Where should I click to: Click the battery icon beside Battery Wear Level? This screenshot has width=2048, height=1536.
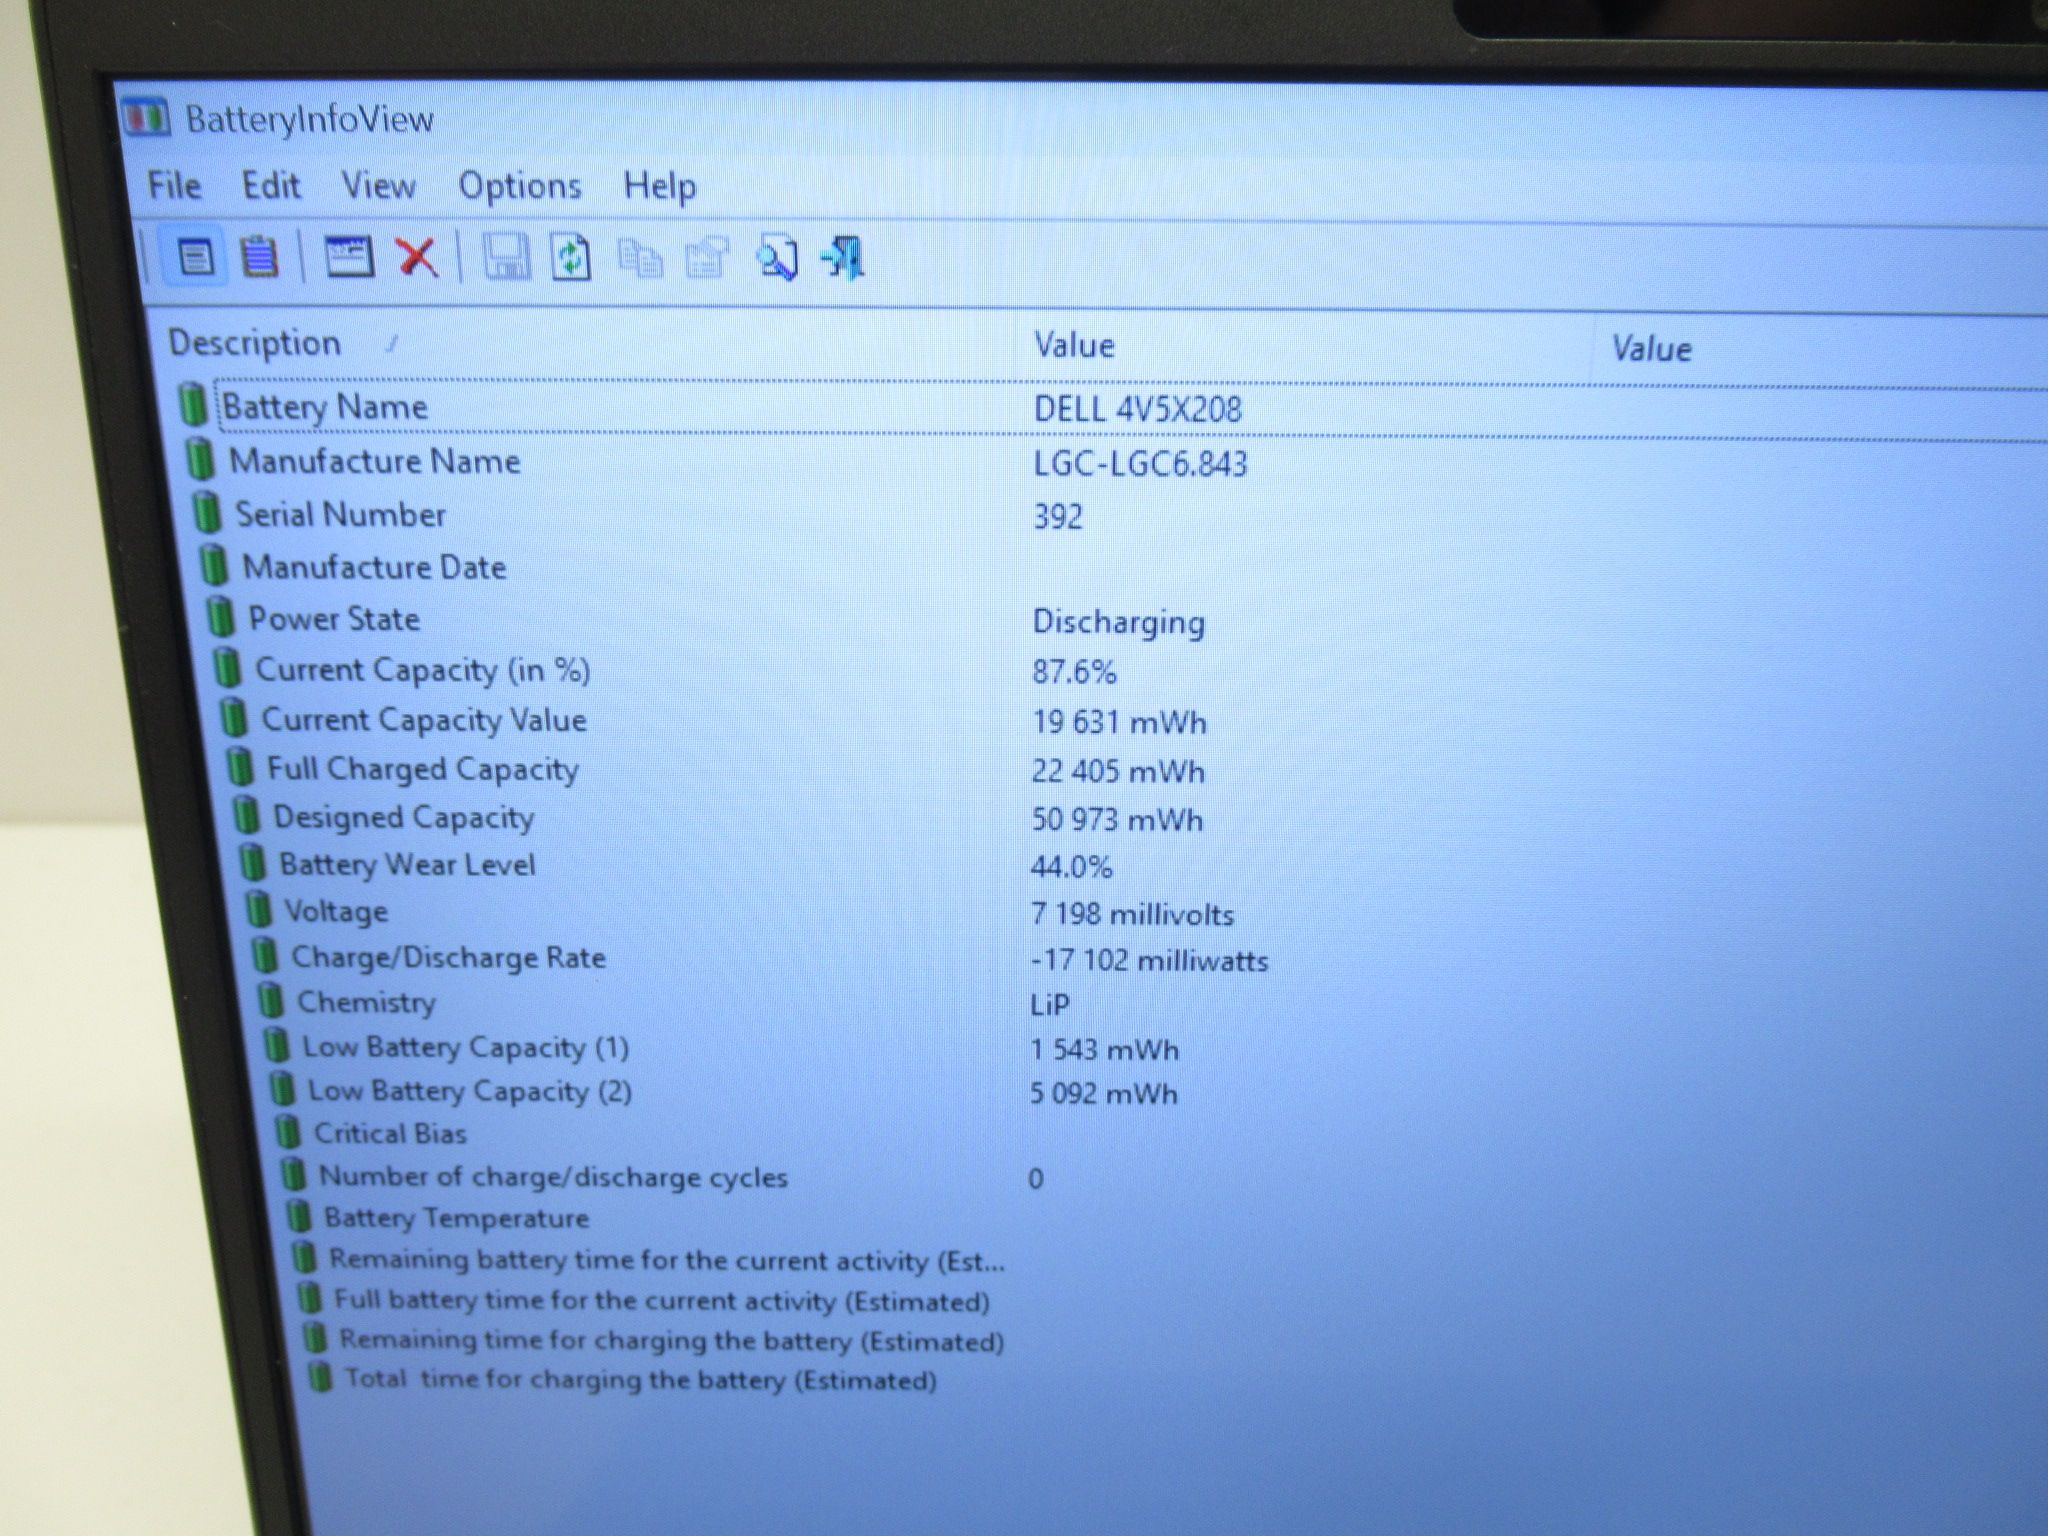click(x=252, y=862)
